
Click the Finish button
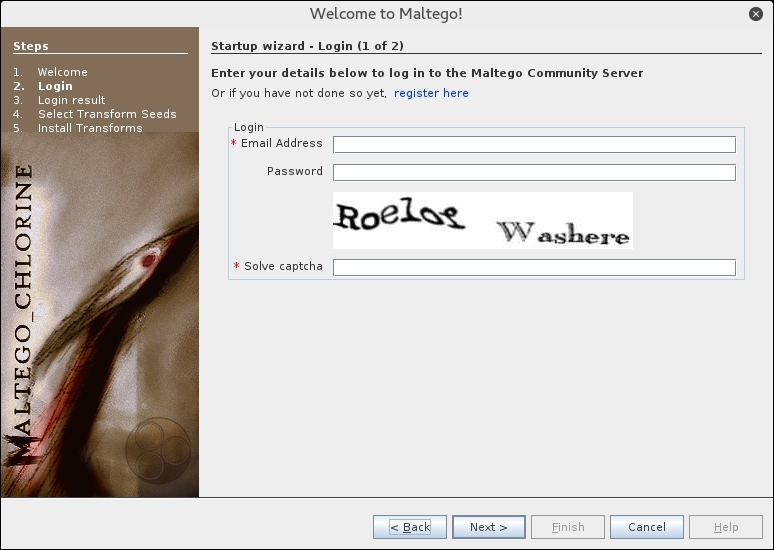click(568, 527)
